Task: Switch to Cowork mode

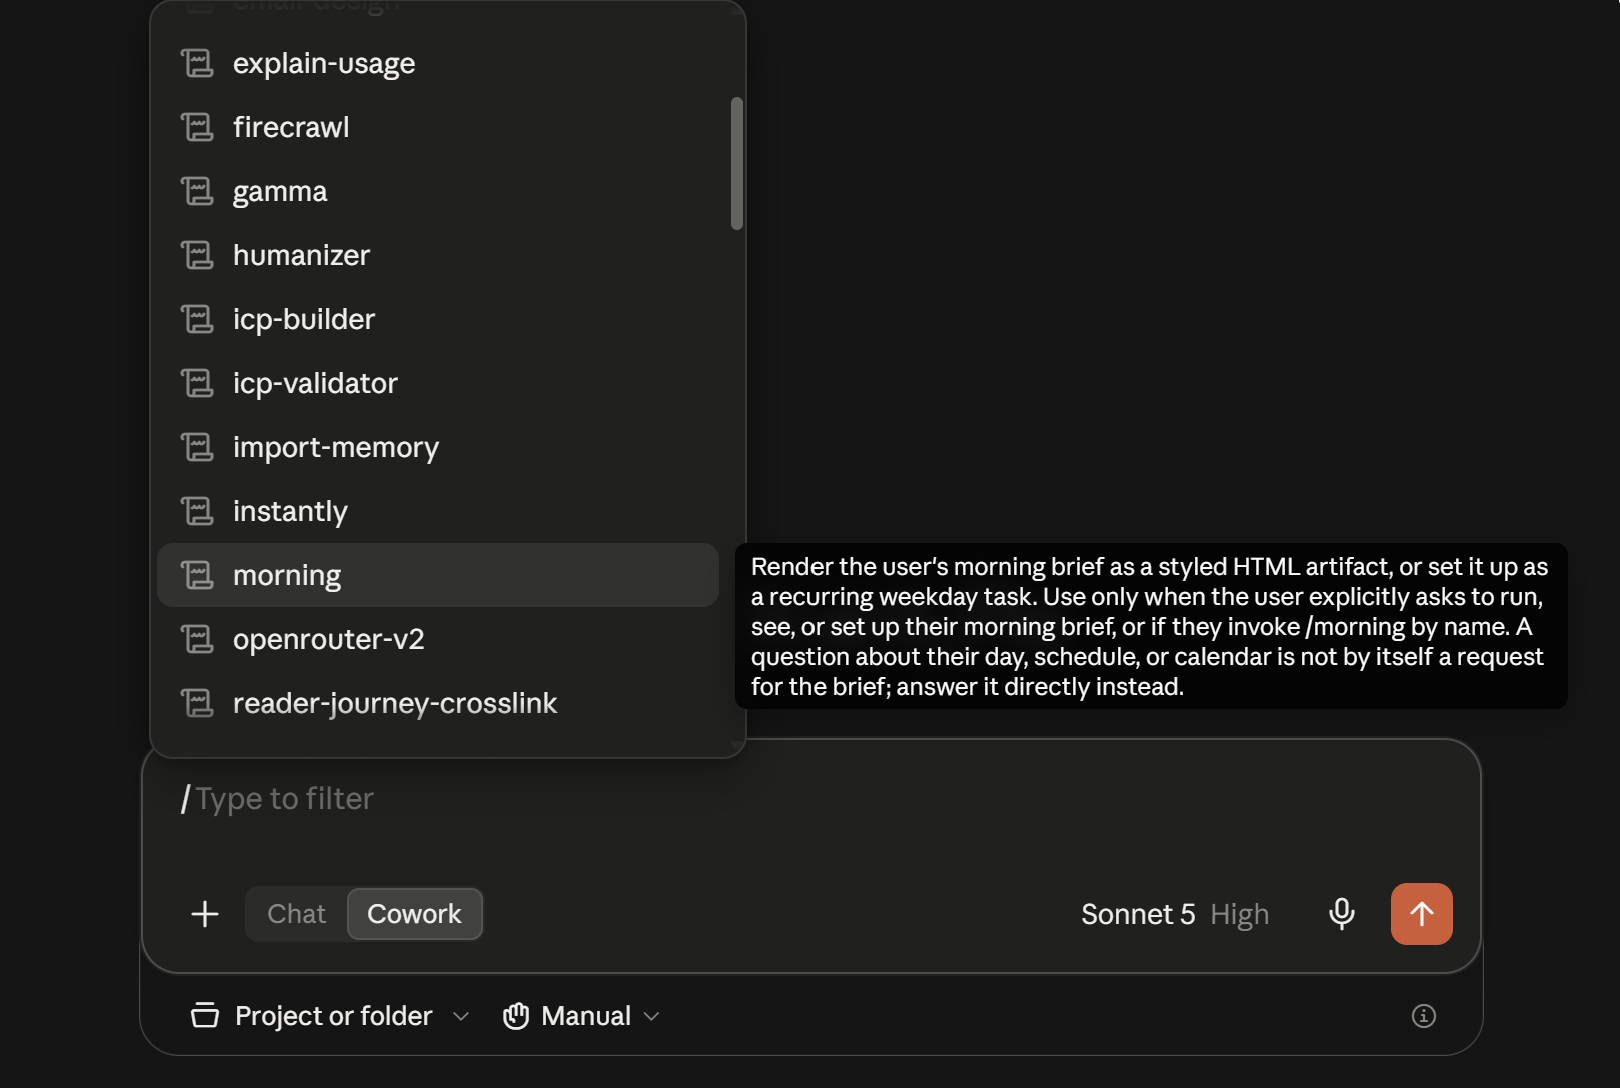Action: click(x=414, y=914)
